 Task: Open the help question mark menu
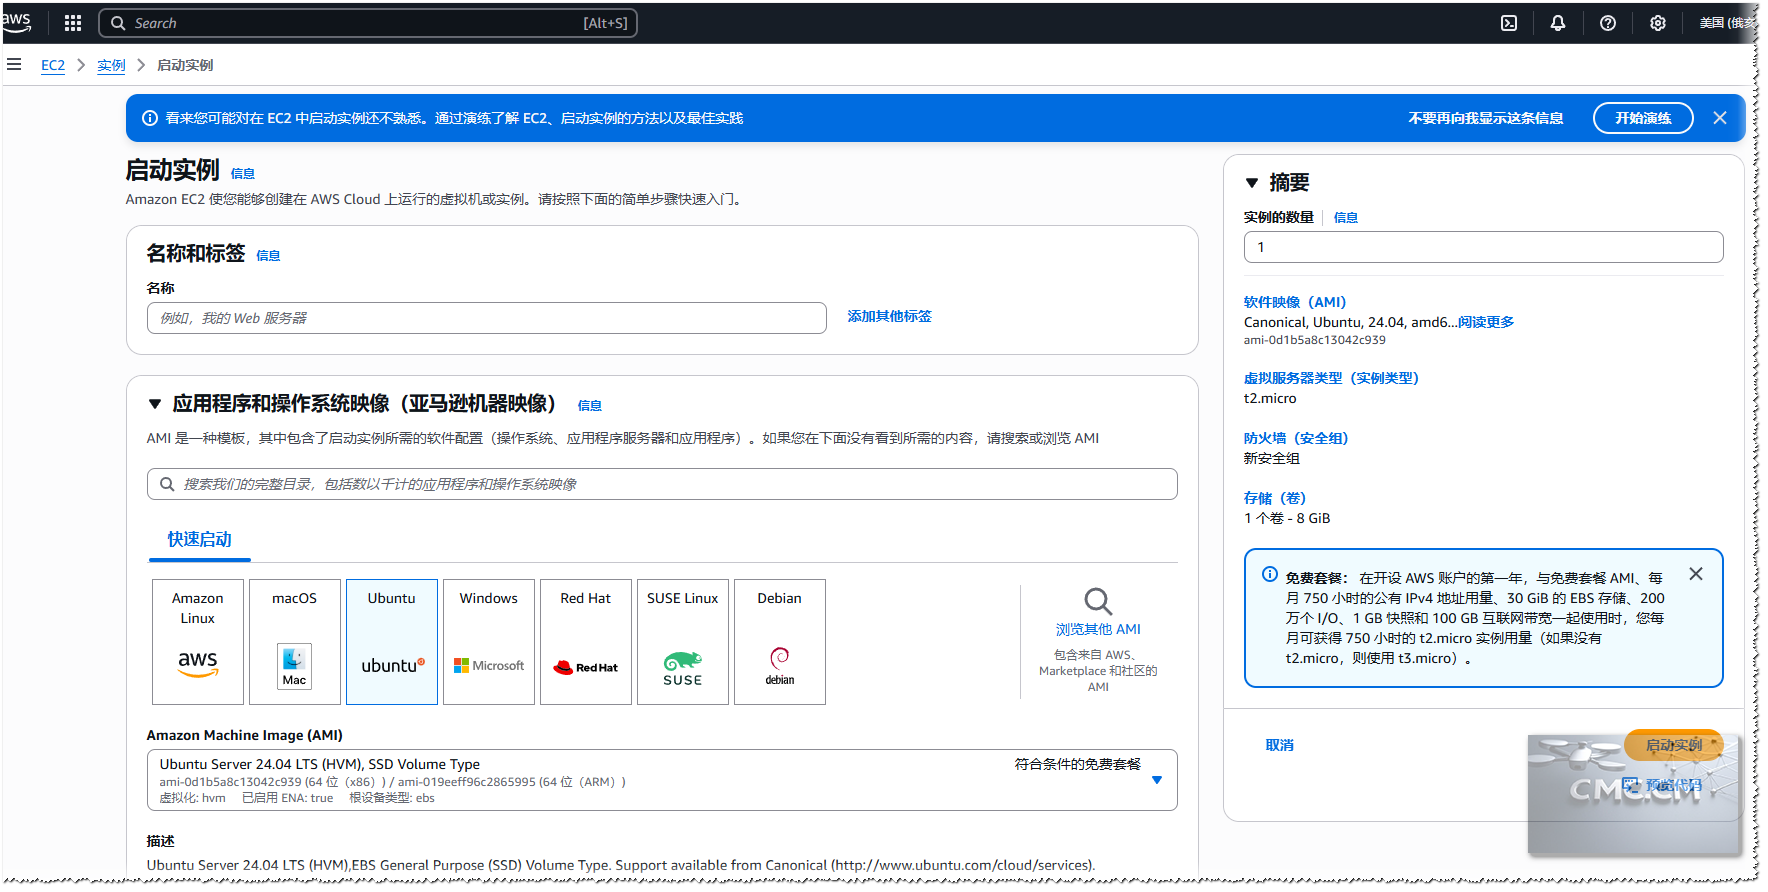tap(1608, 23)
